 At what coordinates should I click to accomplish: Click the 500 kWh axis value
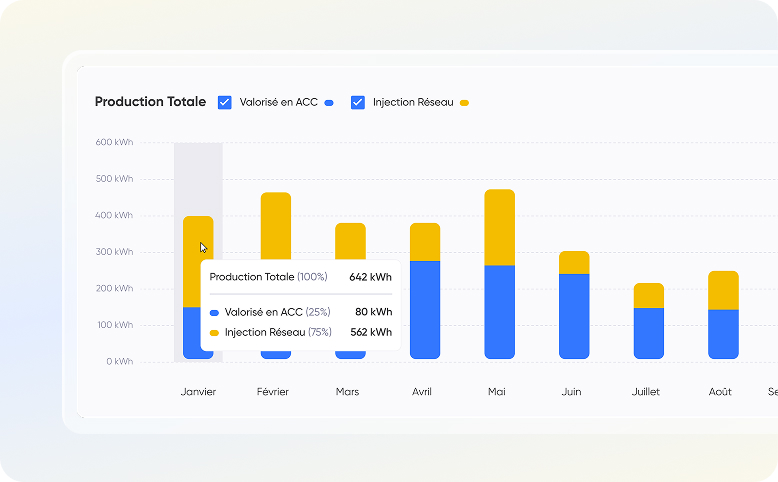coord(114,179)
